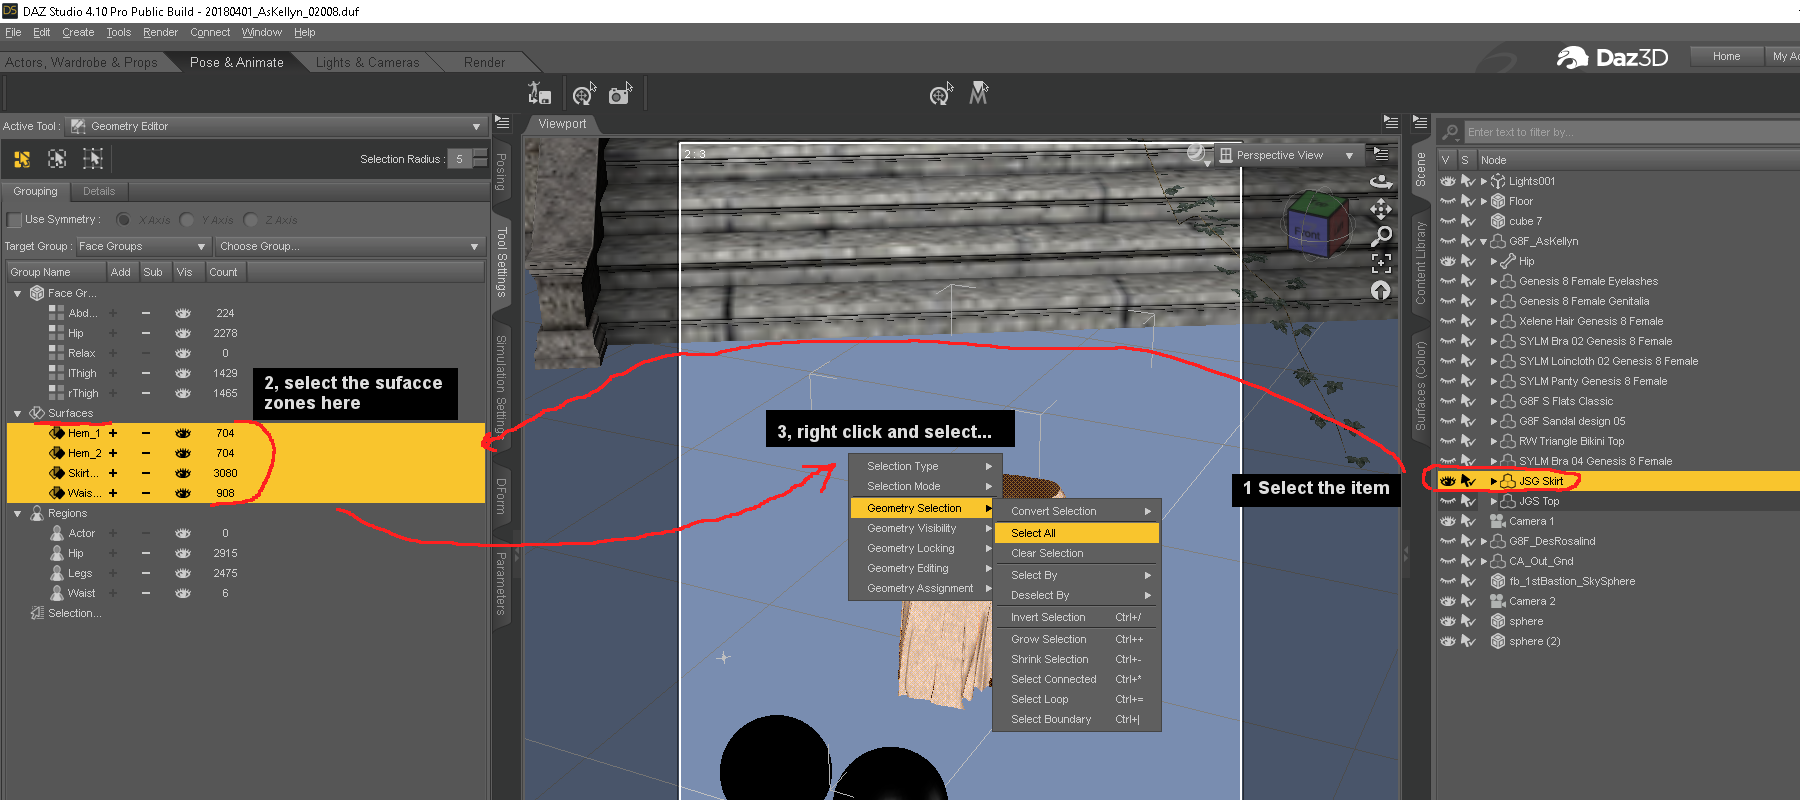Click the reset camera arrow control
The image size is (1800, 800).
tap(1381, 290)
